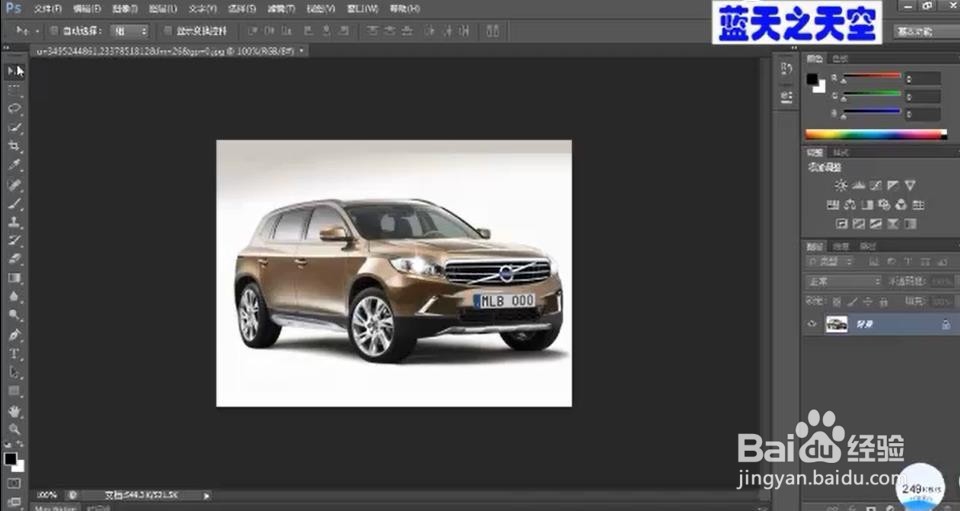Add a Hue/Saturation adjustment layer
The height and width of the screenshot is (511, 960).
[833, 205]
